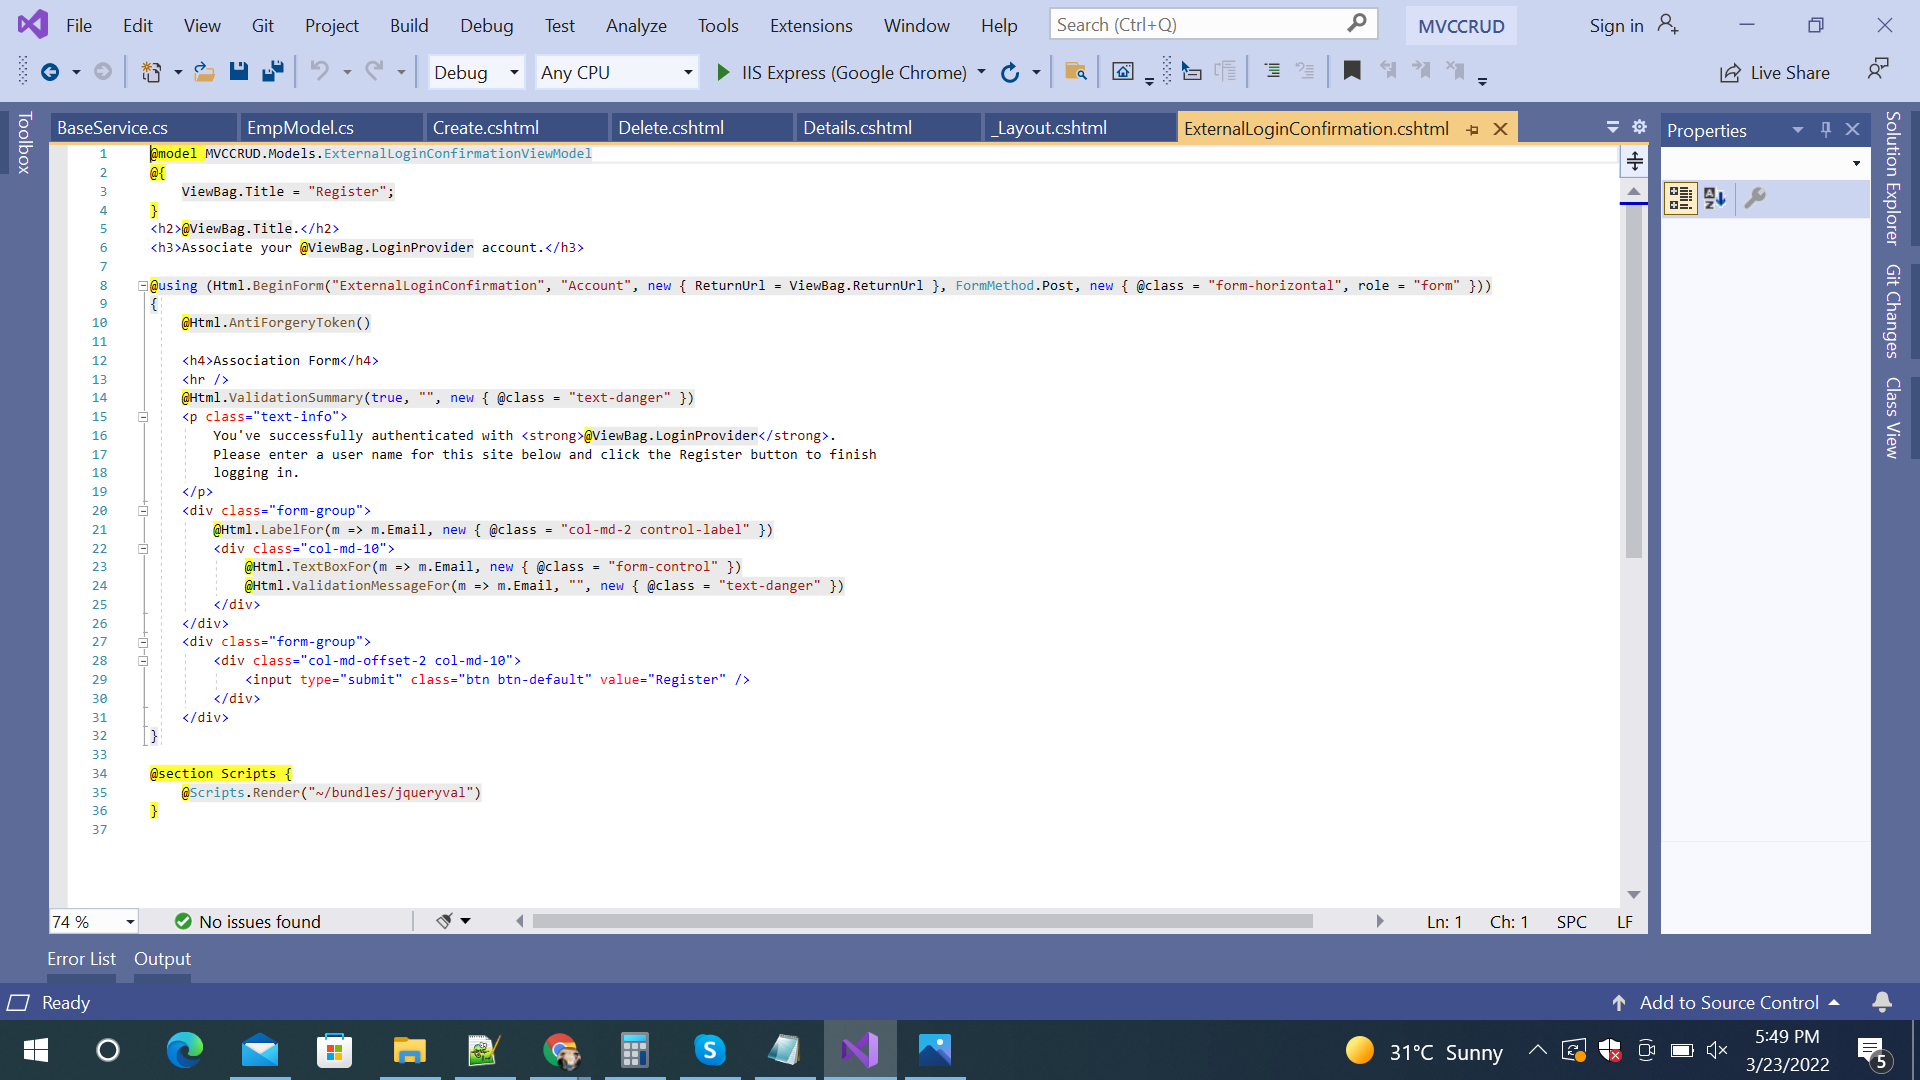Click the Increase Indent icon
The width and height of the screenshot is (1920, 1080).
[1272, 71]
